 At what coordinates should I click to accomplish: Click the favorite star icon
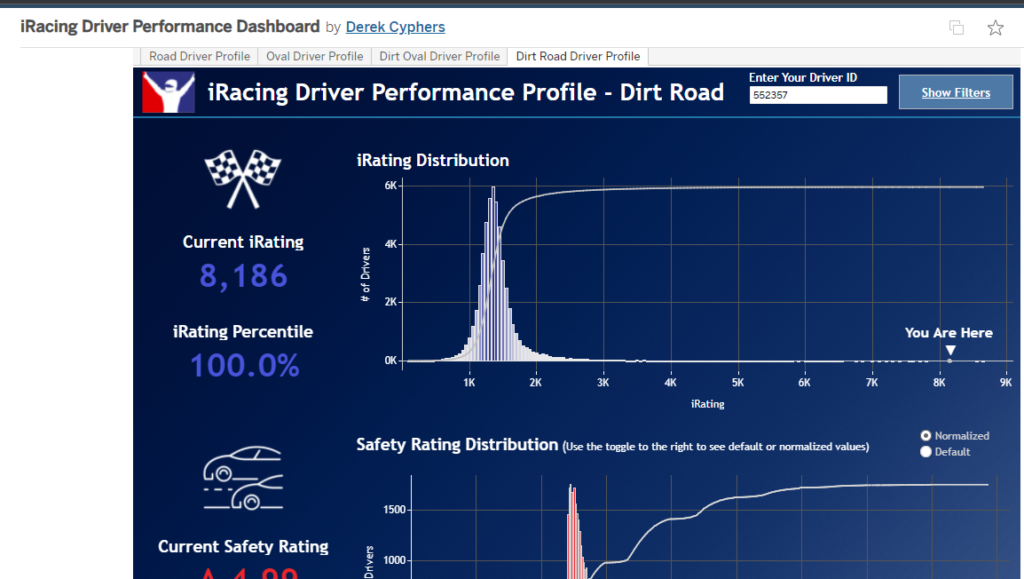click(995, 28)
